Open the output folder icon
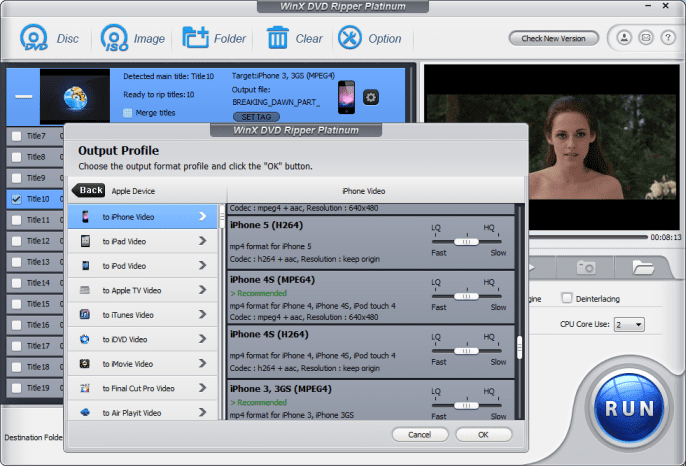The width and height of the screenshot is (686, 466). click(x=643, y=267)
